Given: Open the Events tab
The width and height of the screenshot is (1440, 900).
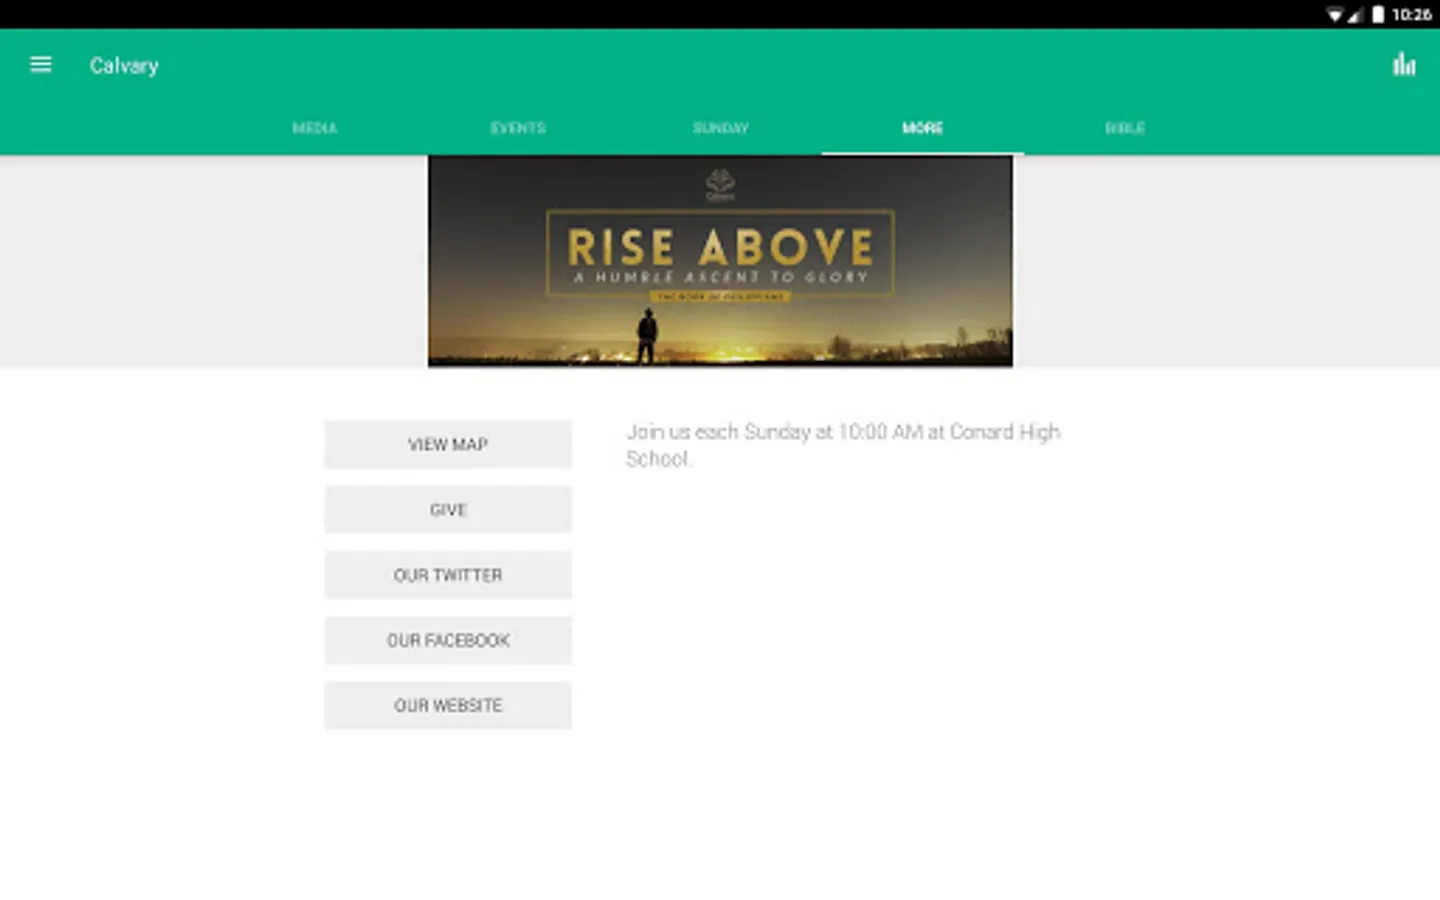Looking at the screenshot, I should point(518,128).
